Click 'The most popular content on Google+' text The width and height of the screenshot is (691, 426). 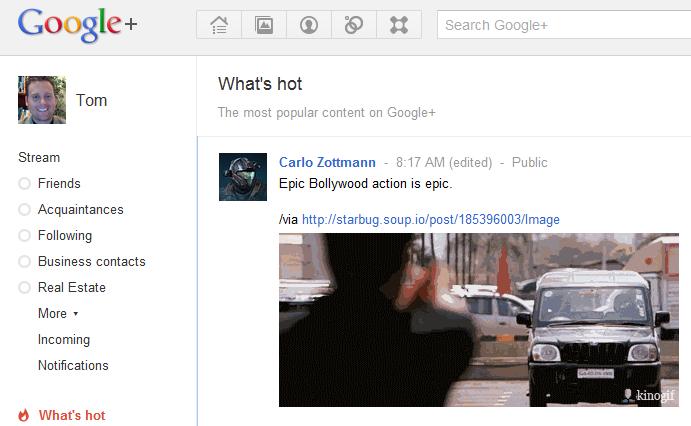coord(327,112)
